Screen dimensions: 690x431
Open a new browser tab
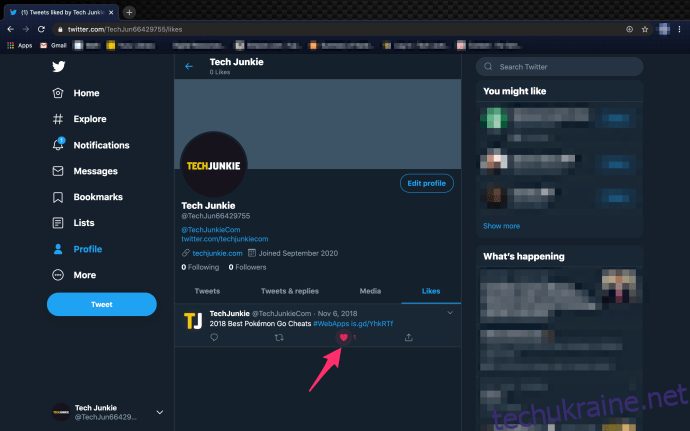[129, 12]
